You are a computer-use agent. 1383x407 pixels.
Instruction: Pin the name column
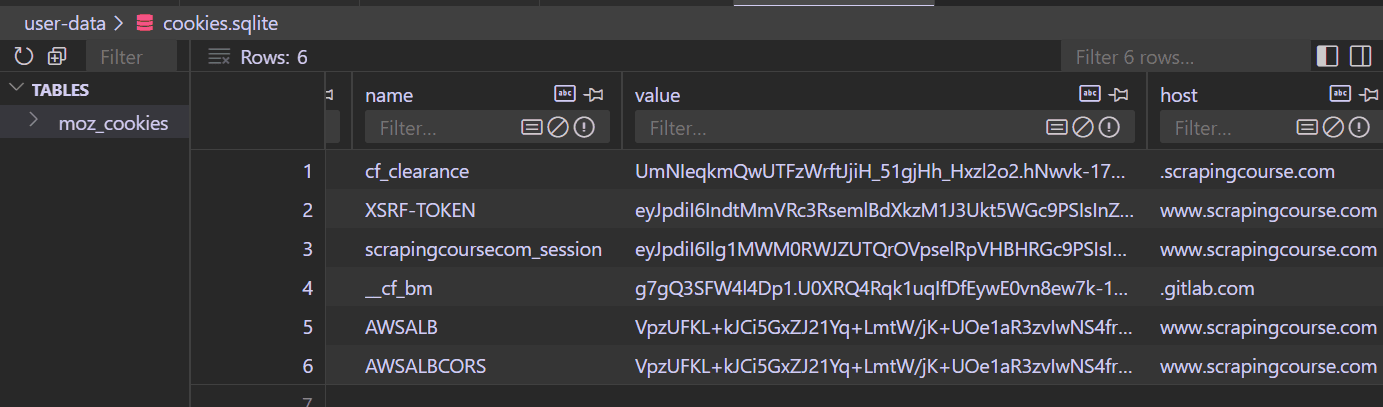click(x=595, y=94)
